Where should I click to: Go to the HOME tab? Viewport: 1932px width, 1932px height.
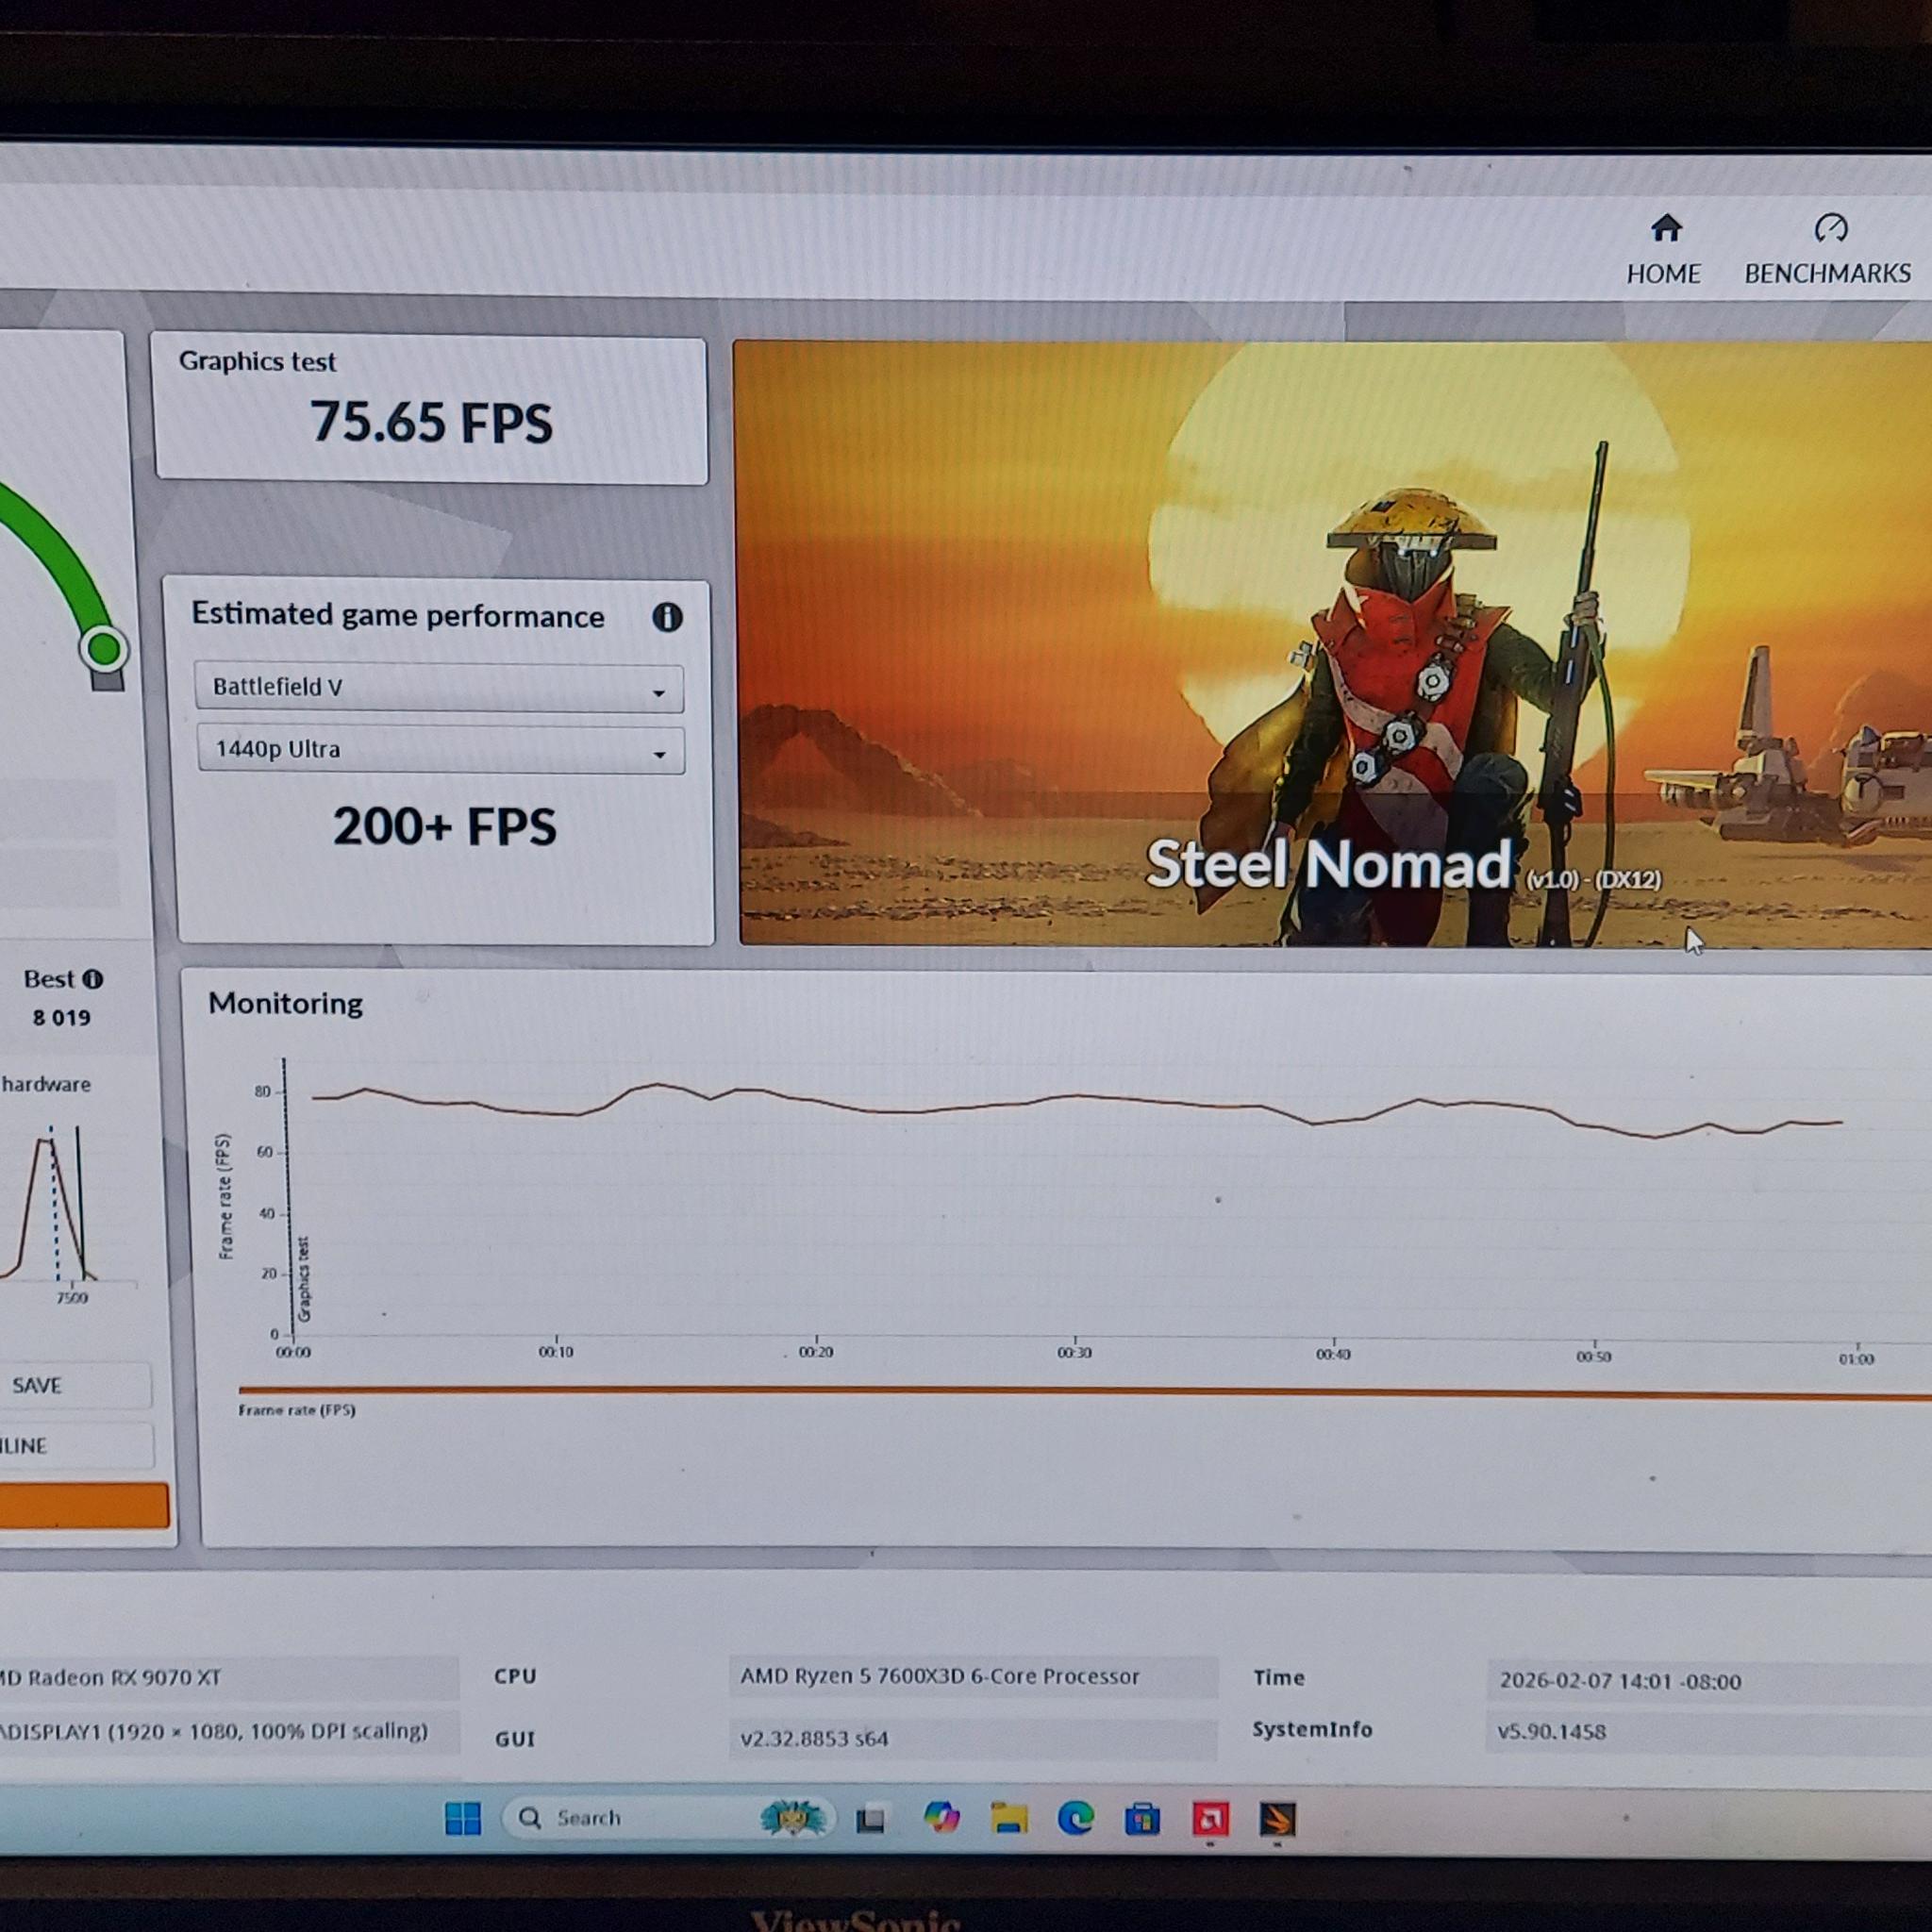1664,250
